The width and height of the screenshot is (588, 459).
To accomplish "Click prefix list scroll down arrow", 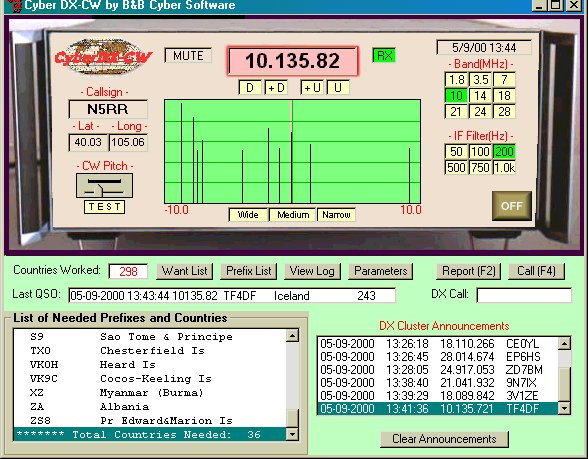I will pyautogui.click(x=292, y=434).
